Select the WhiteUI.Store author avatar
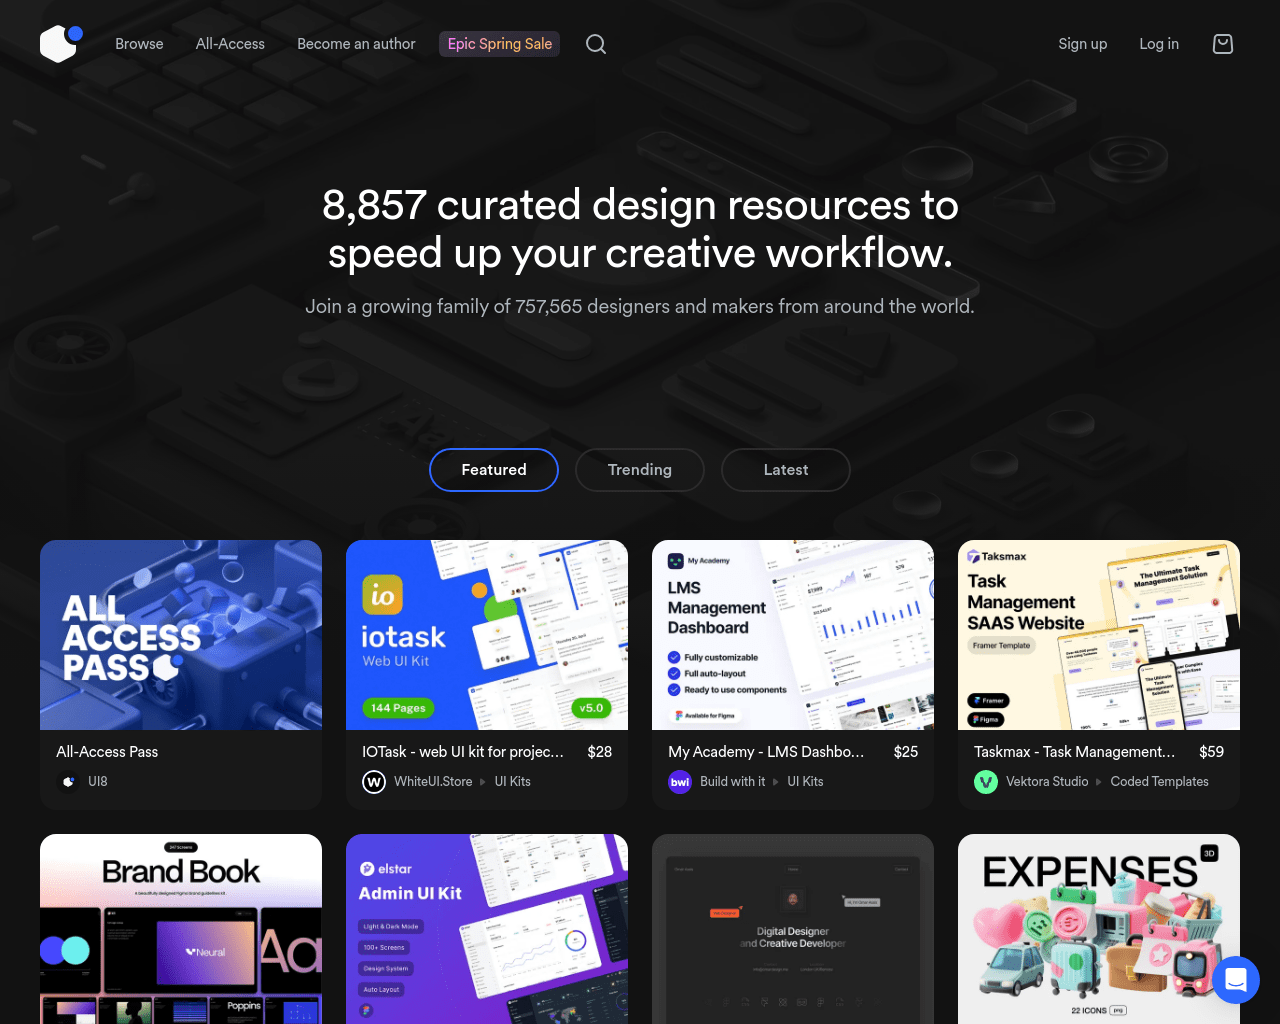The width and height of the screenshot is (1280, 1024). (374, 782)
